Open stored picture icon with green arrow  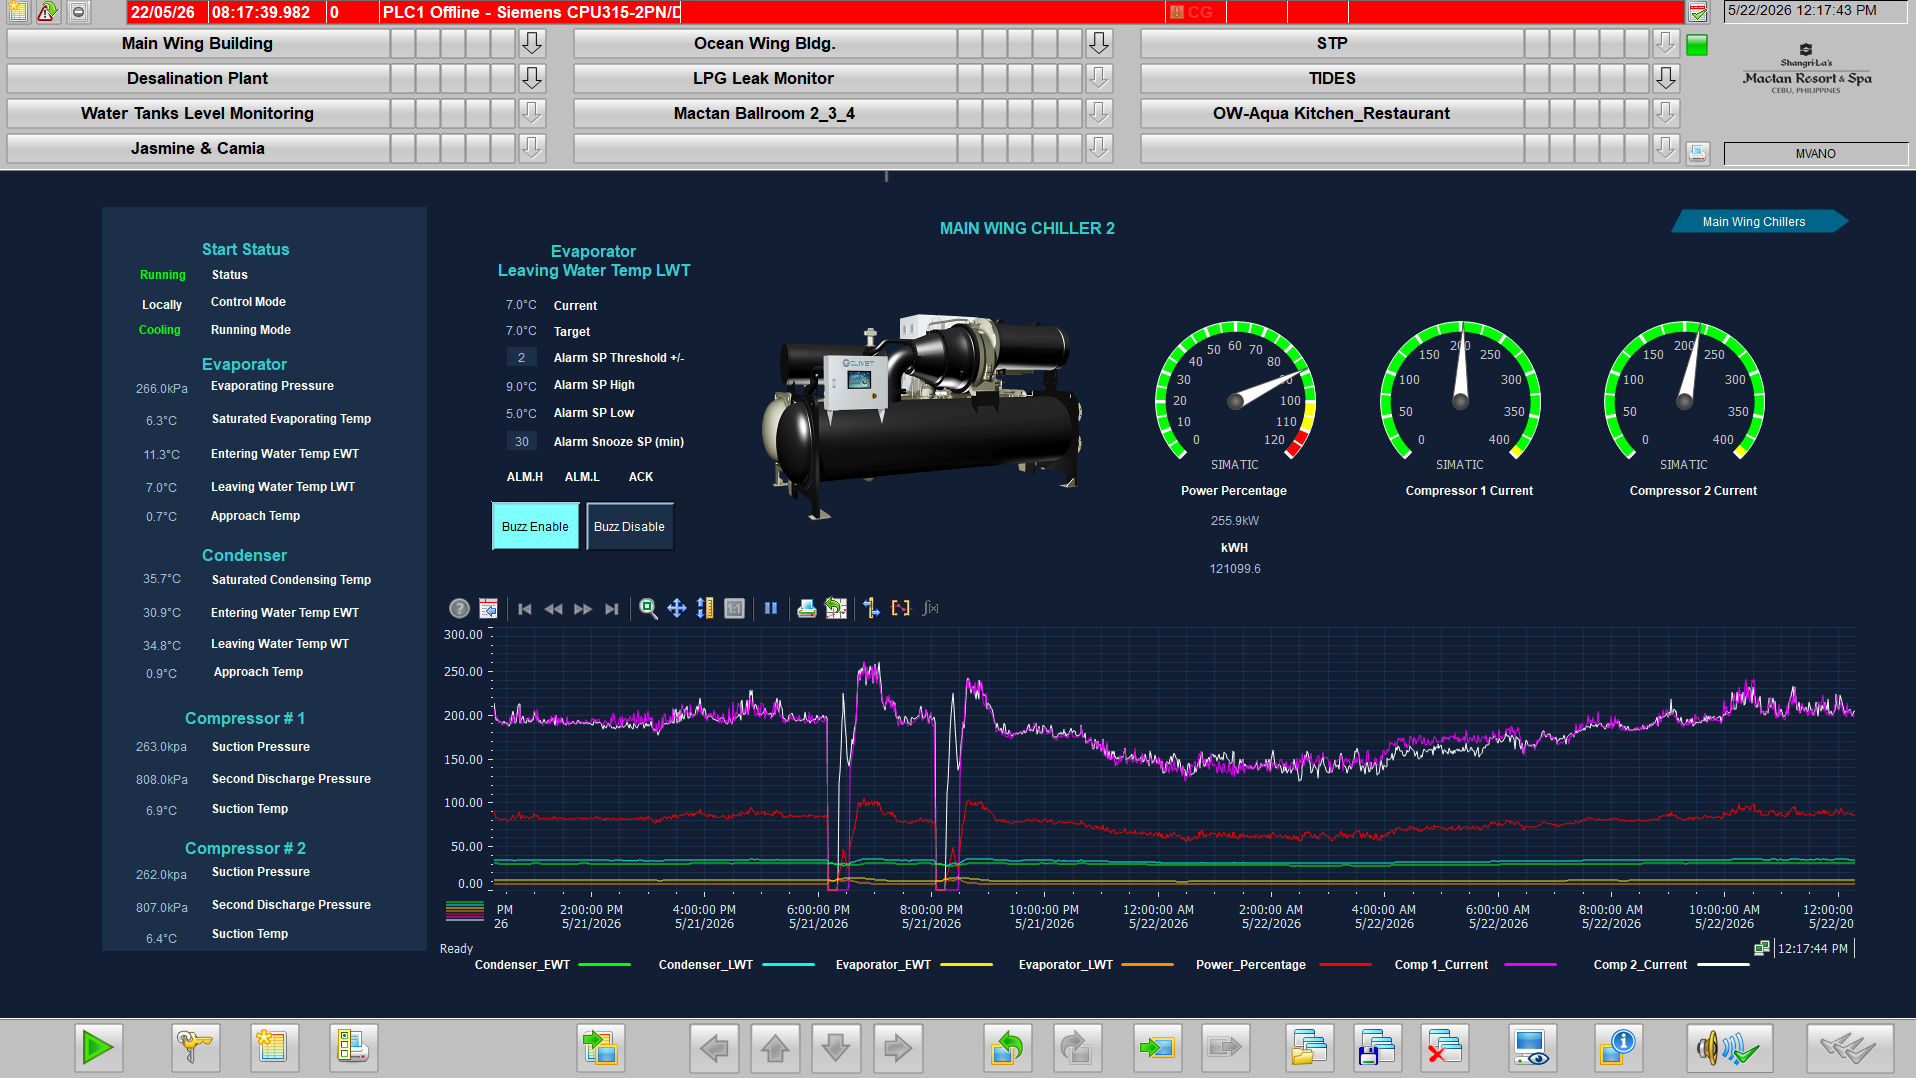click(1157, 1048)
